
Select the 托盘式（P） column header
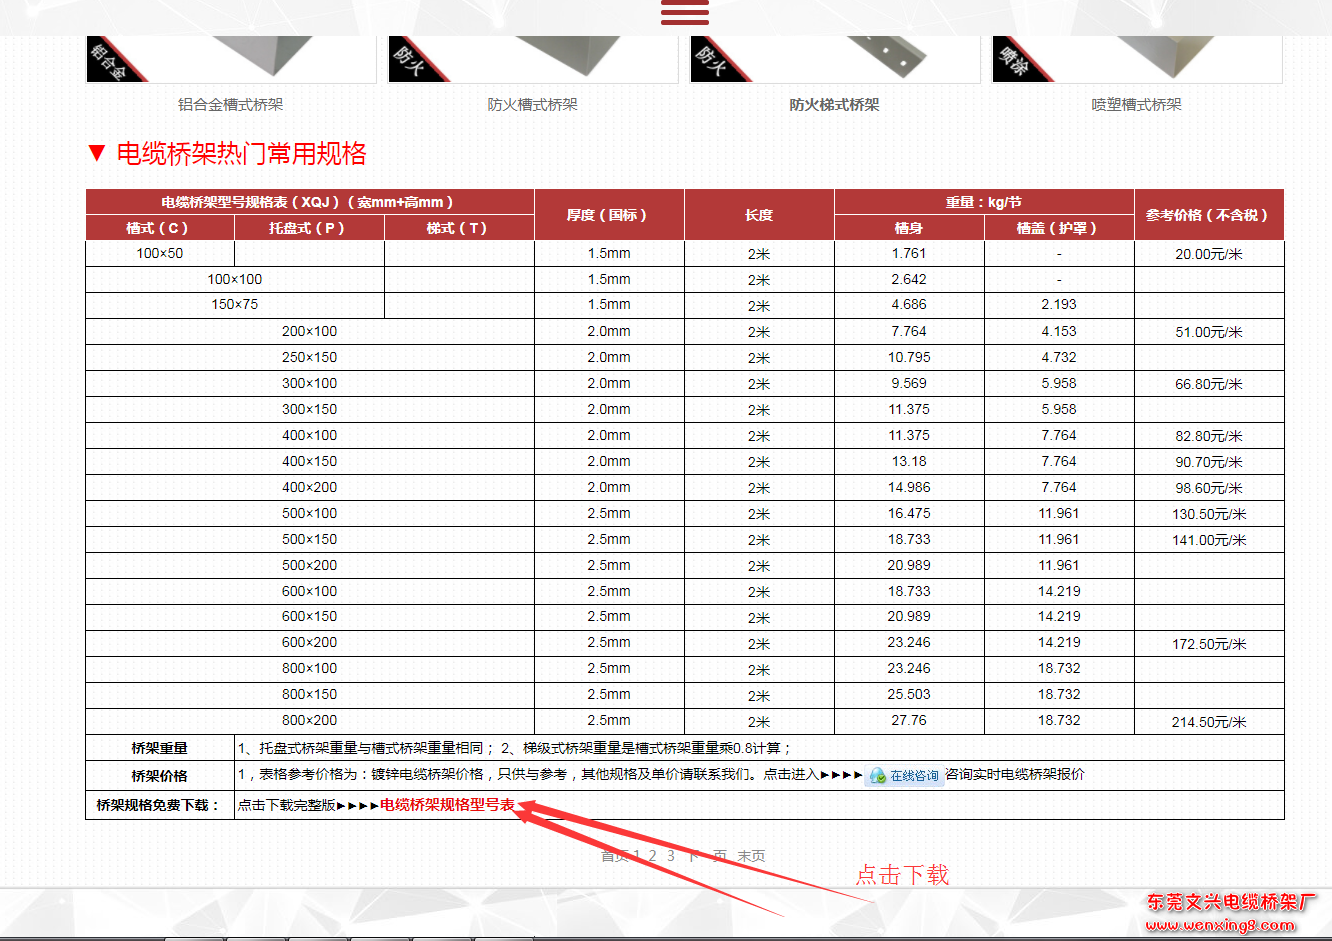[309, 227]
